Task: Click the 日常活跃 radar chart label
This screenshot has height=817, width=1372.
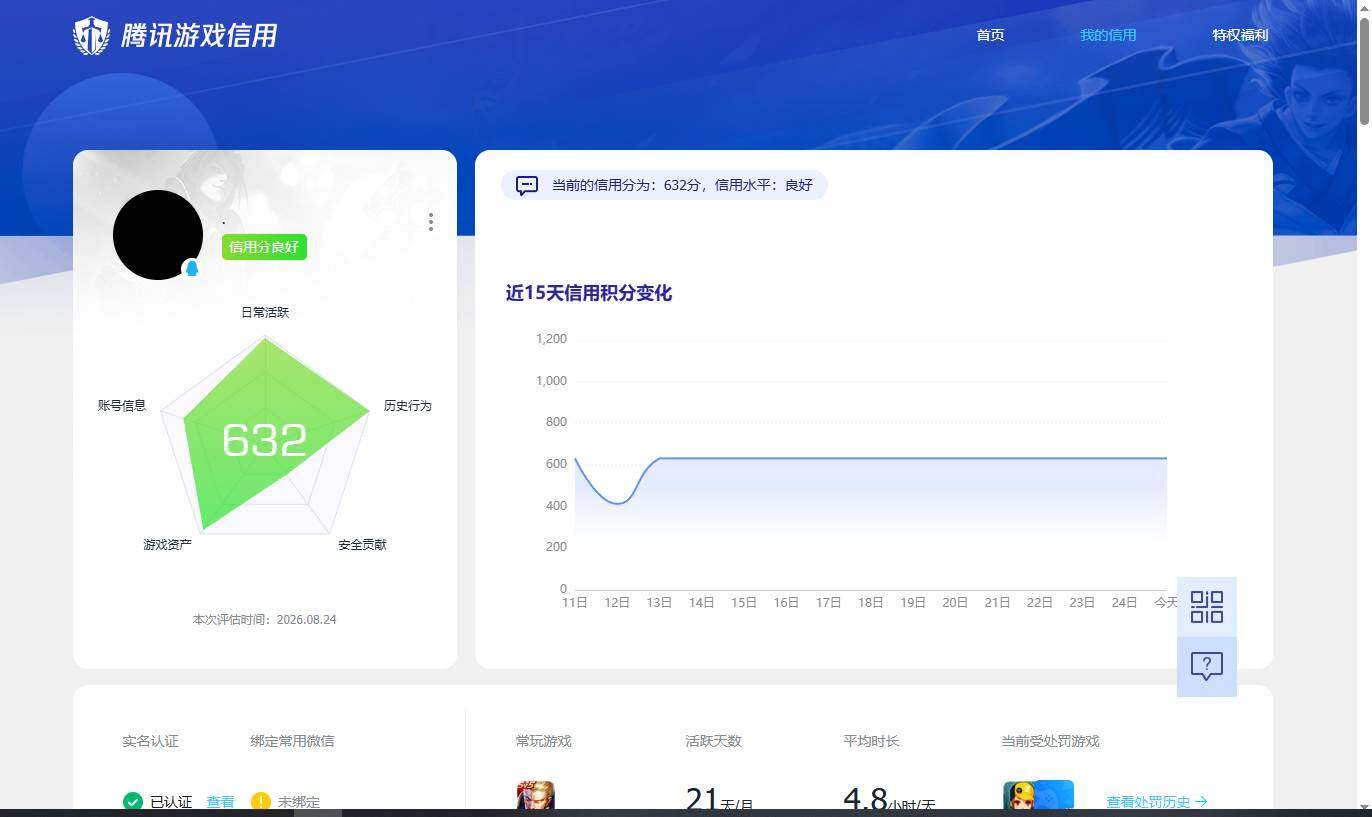Action: pyautogui.click(x=265, y=312)
